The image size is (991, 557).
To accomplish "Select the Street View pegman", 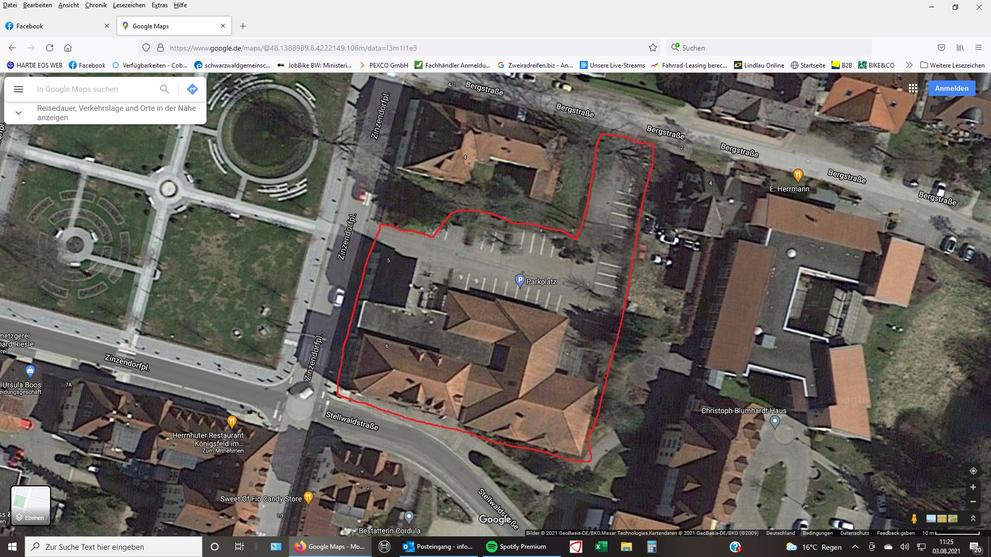I will 914,518.
